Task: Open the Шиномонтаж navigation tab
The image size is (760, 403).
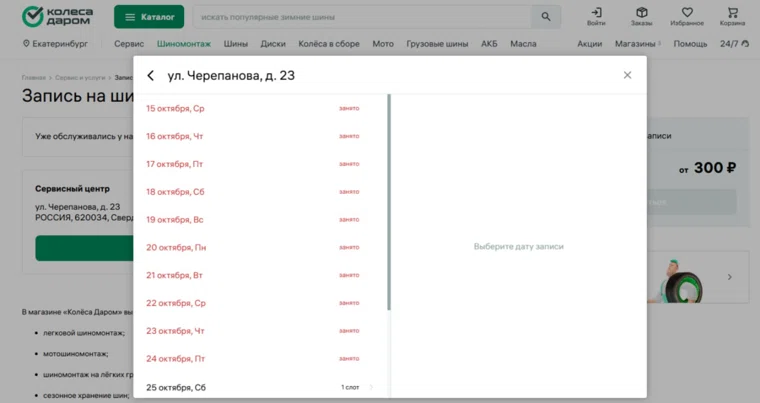Action: (x=184, y=44)
